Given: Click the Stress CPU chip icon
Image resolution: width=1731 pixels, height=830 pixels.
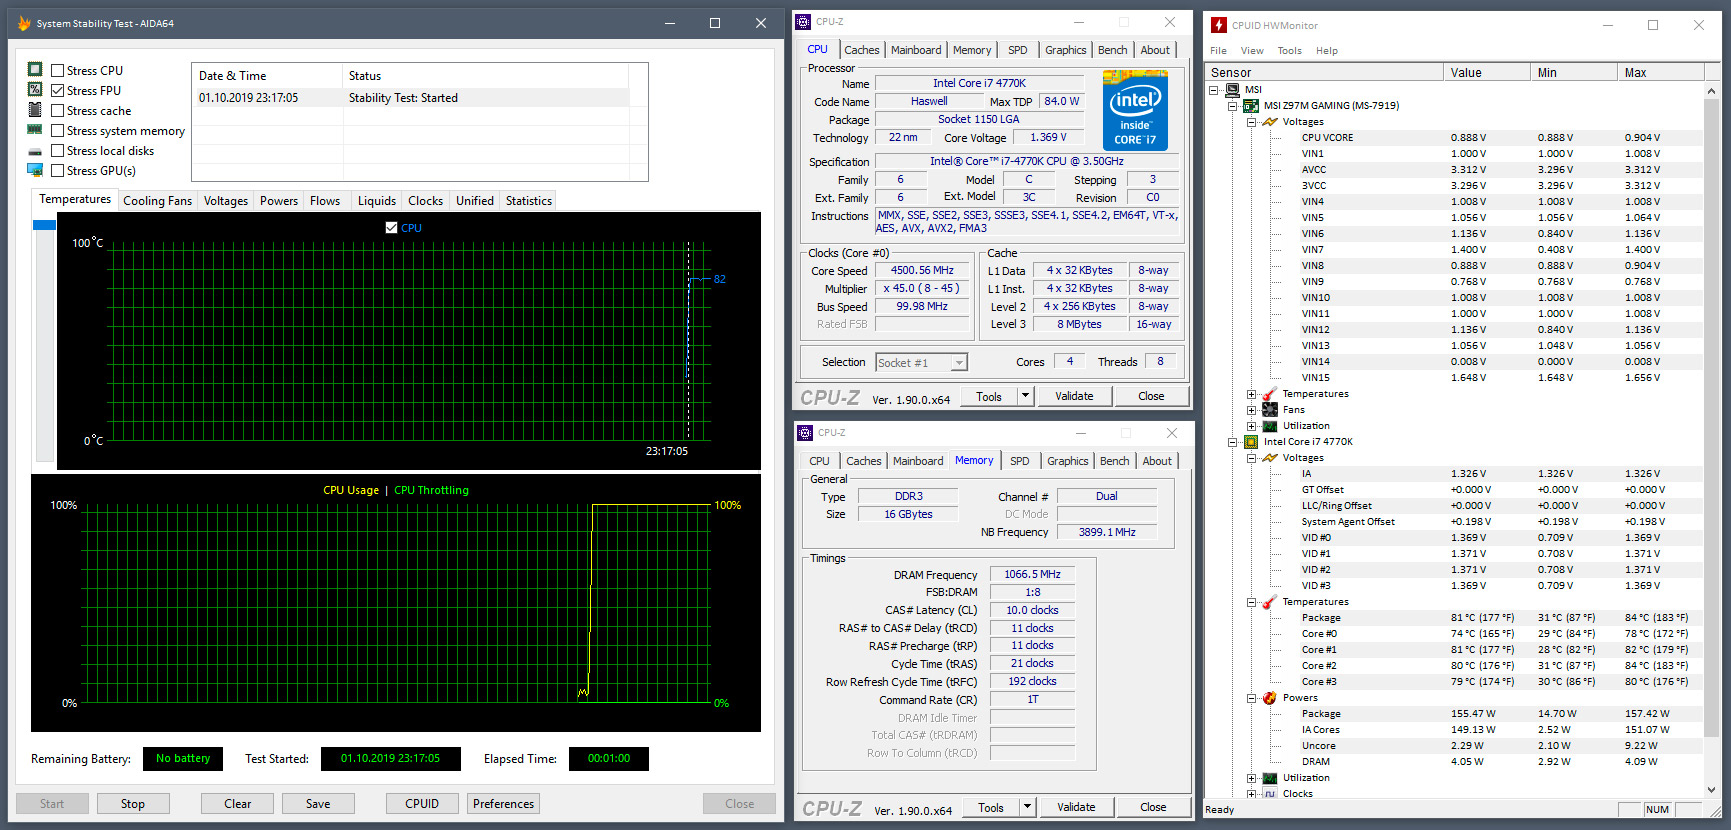Looking at the screenshot, I should tap(35, 70).
